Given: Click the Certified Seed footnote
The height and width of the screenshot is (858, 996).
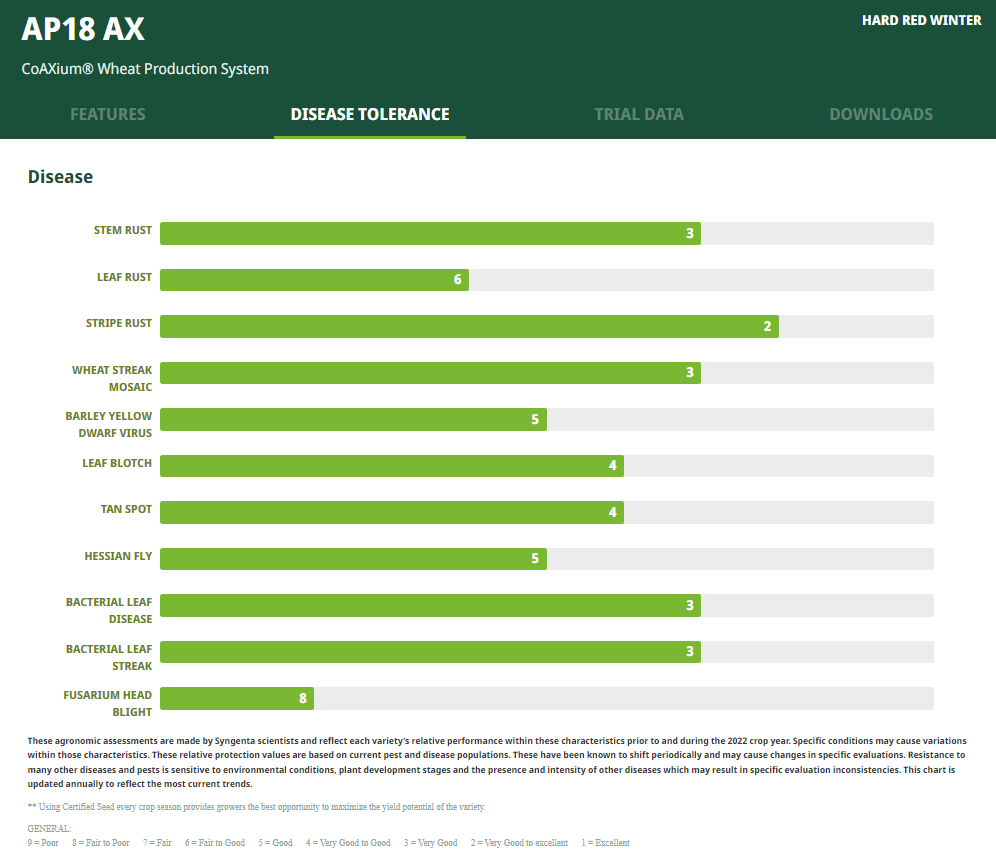Looking at the screenshot, I should click(256, 807).
